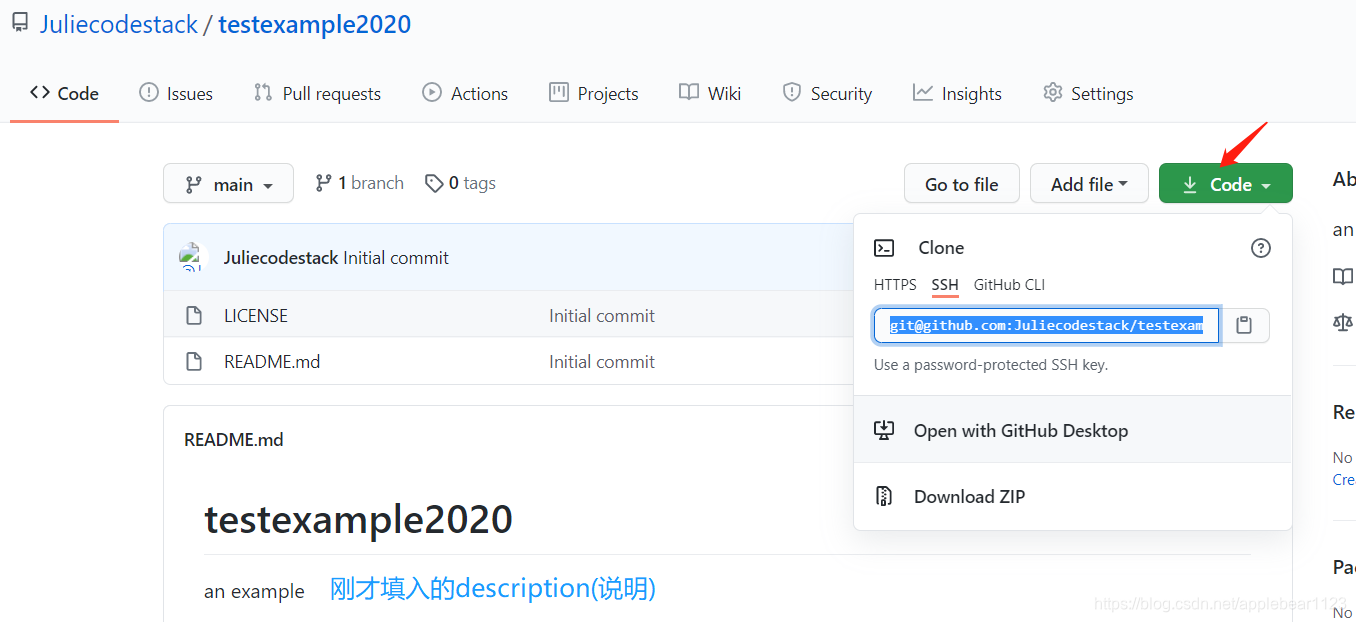Open the testexample2020 repository link
The height and width of the screenshot is (622, 1356).
pos(314,24)
